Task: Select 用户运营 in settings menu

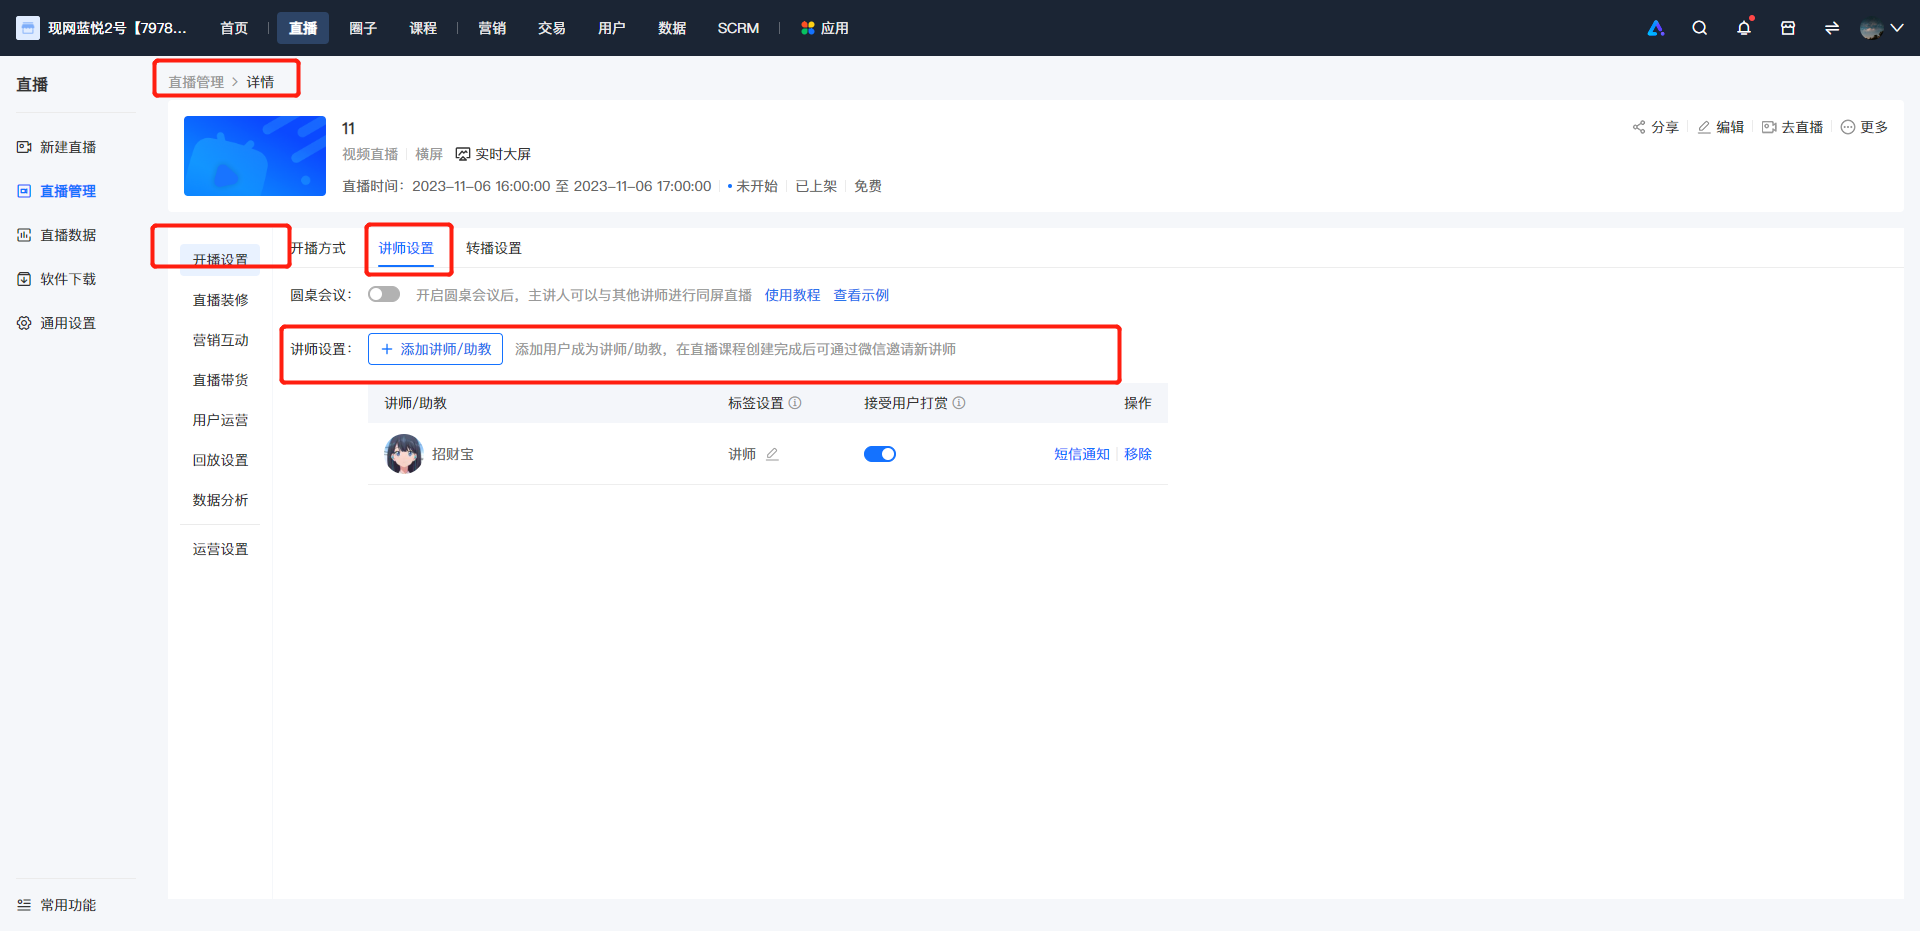Action: pyautogui.click(x=220, y=420)
